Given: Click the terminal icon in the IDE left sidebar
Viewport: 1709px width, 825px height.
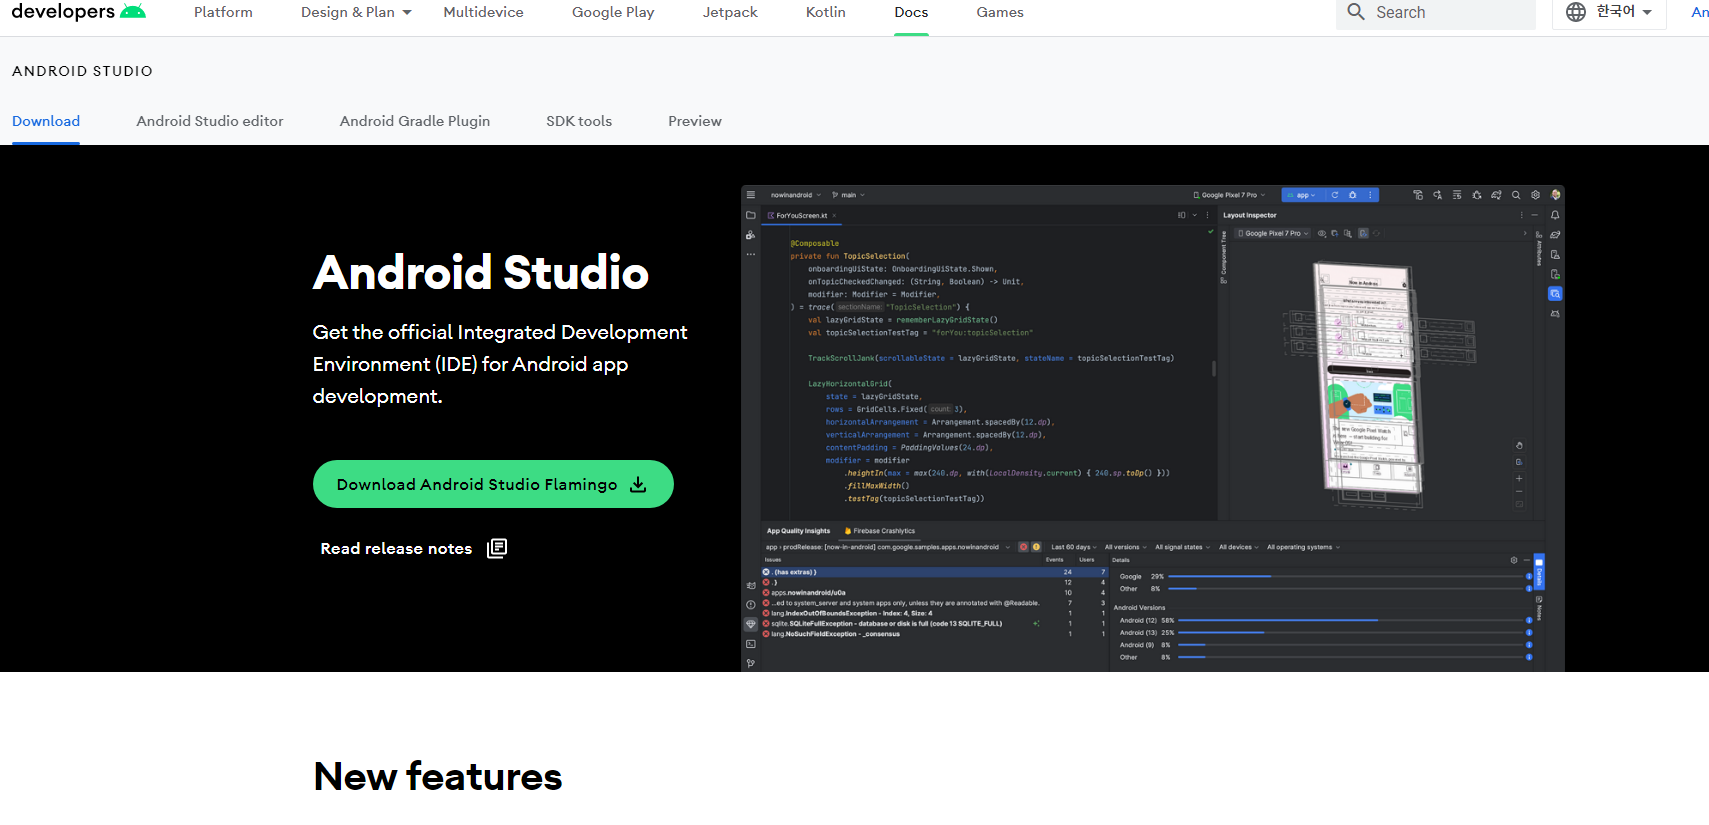Looking at the screenshot, I should pyautogui.click(x=751, y=644).
